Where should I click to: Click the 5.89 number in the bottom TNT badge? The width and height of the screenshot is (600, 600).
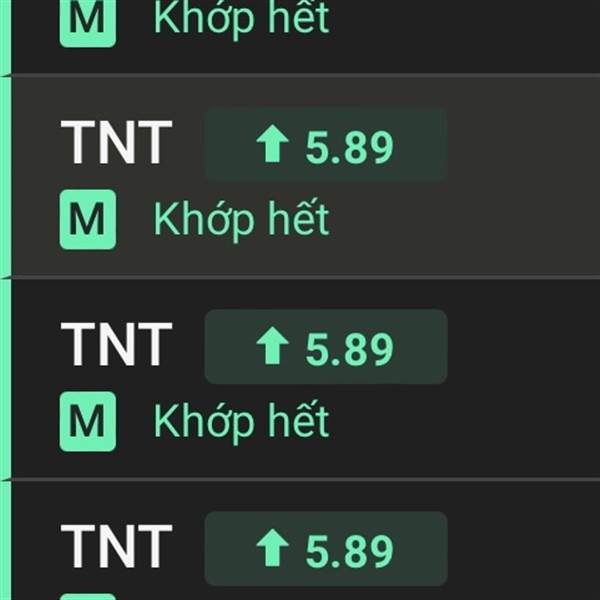tap(349, 551)
